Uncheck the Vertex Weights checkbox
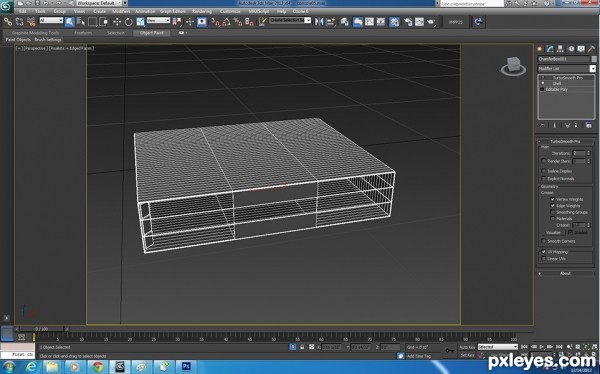This screenshot has height=374, width=600. pos(552,199)
